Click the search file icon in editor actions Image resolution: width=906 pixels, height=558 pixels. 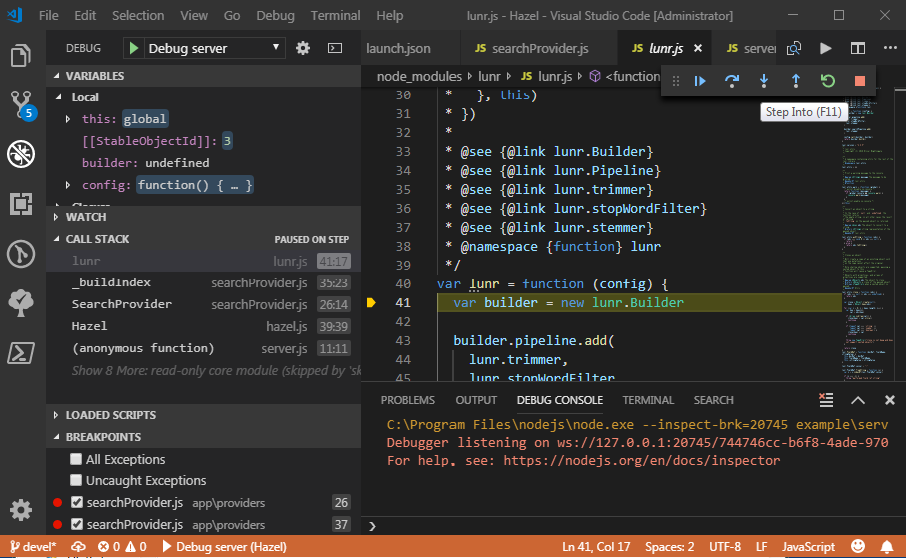coord(794,49)
